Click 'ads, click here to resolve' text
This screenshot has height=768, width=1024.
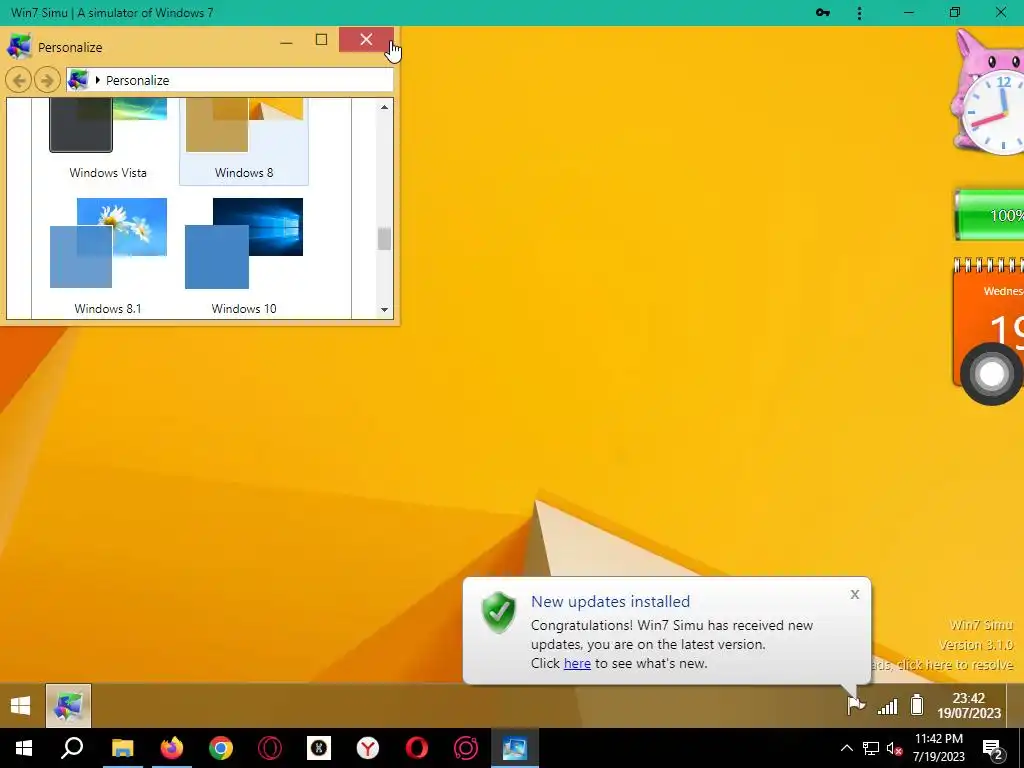pos(942,664)
